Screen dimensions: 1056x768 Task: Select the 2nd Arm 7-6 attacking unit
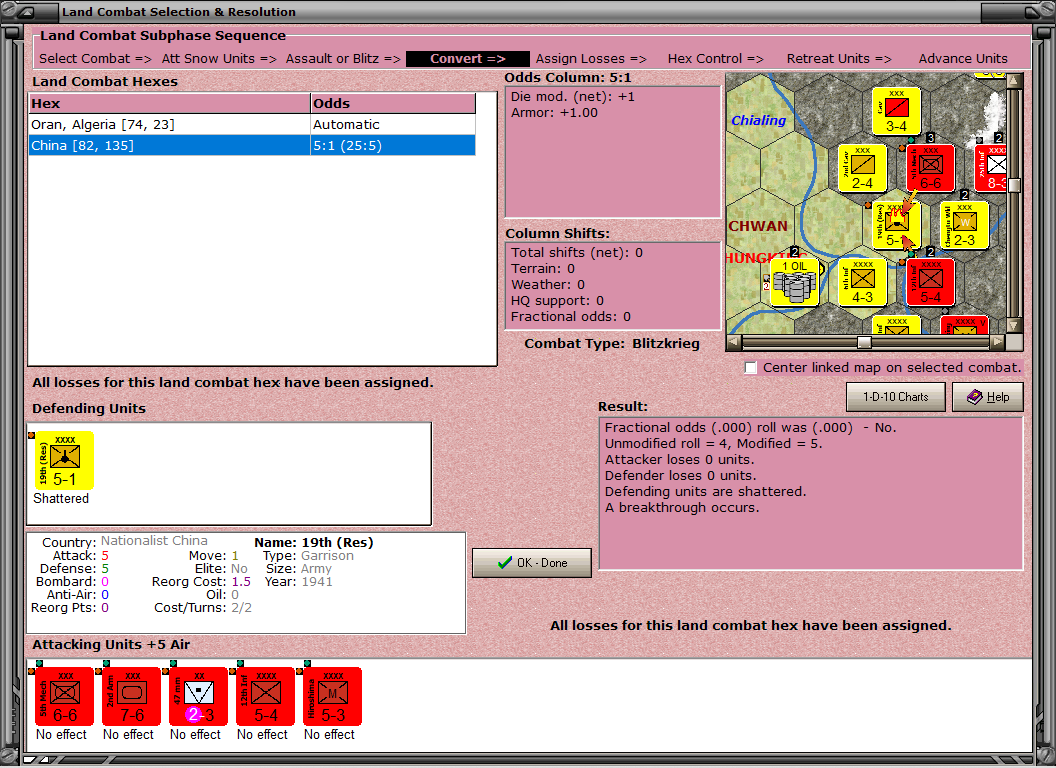[x=131, y=697]
